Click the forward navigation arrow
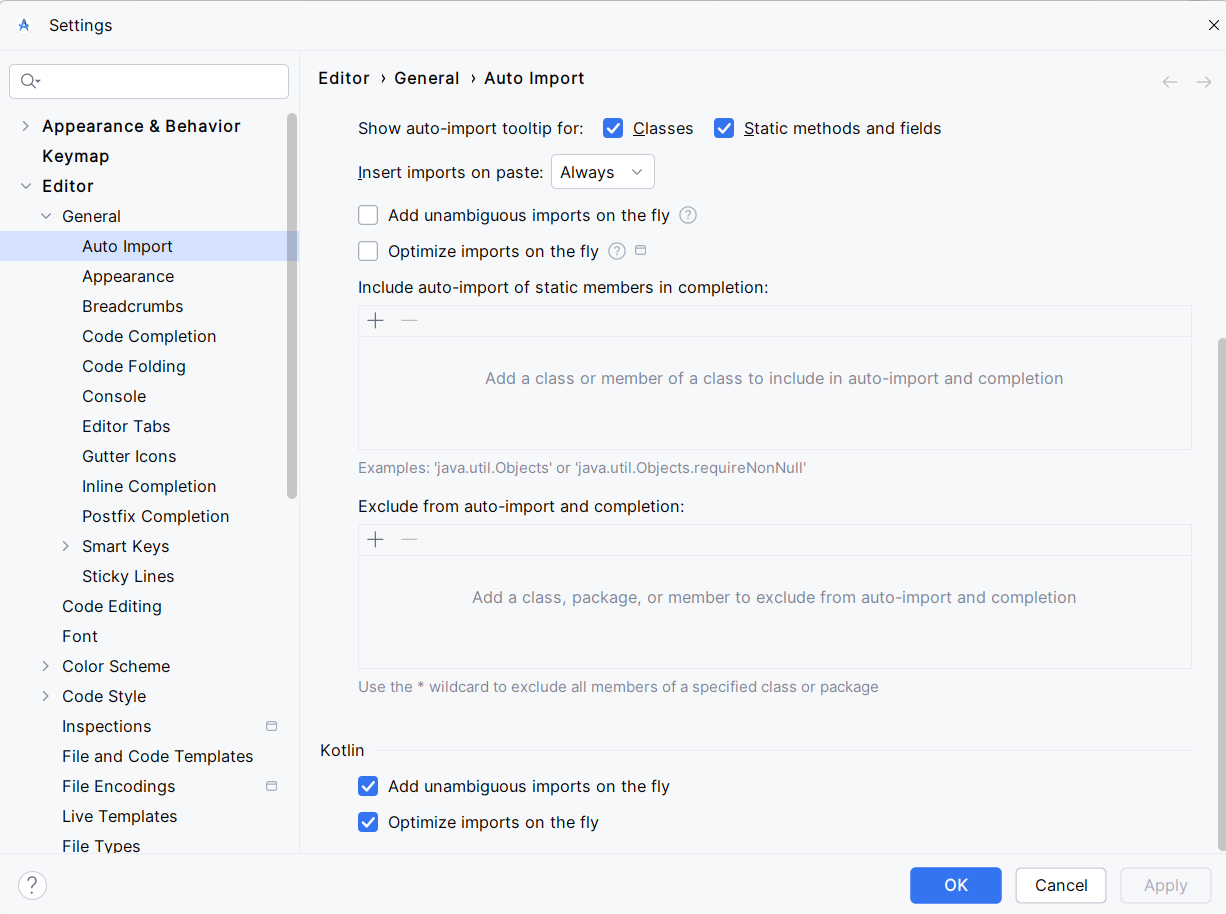 click(1203, 82)
